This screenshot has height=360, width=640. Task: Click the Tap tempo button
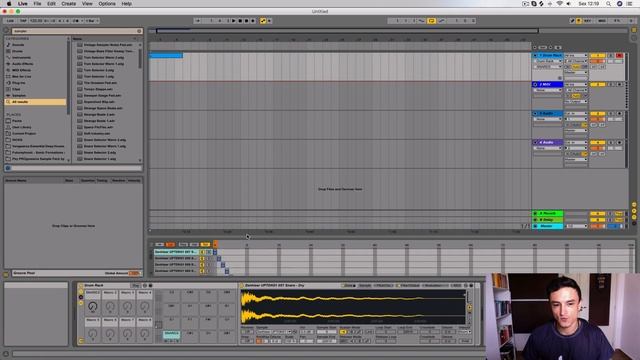(23, 21)
